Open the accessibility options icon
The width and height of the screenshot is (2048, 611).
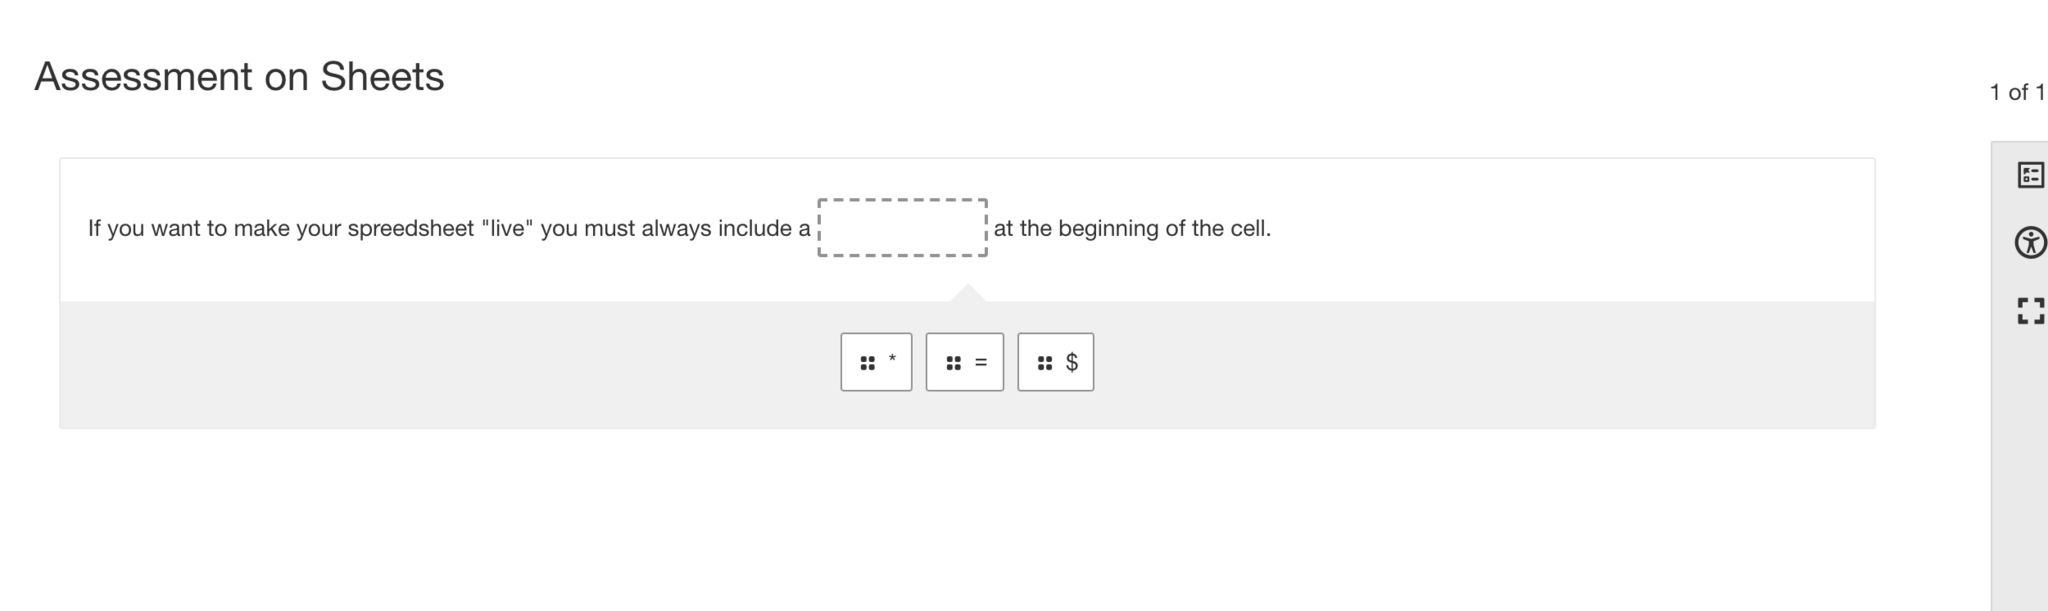point(2030,243)
